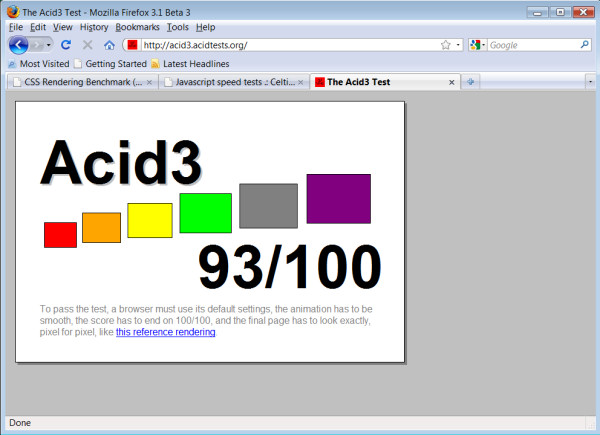Open the address bar history dropdown
Image resolution: width=600 pixels, height=435 pixels.
click(458, 45)
